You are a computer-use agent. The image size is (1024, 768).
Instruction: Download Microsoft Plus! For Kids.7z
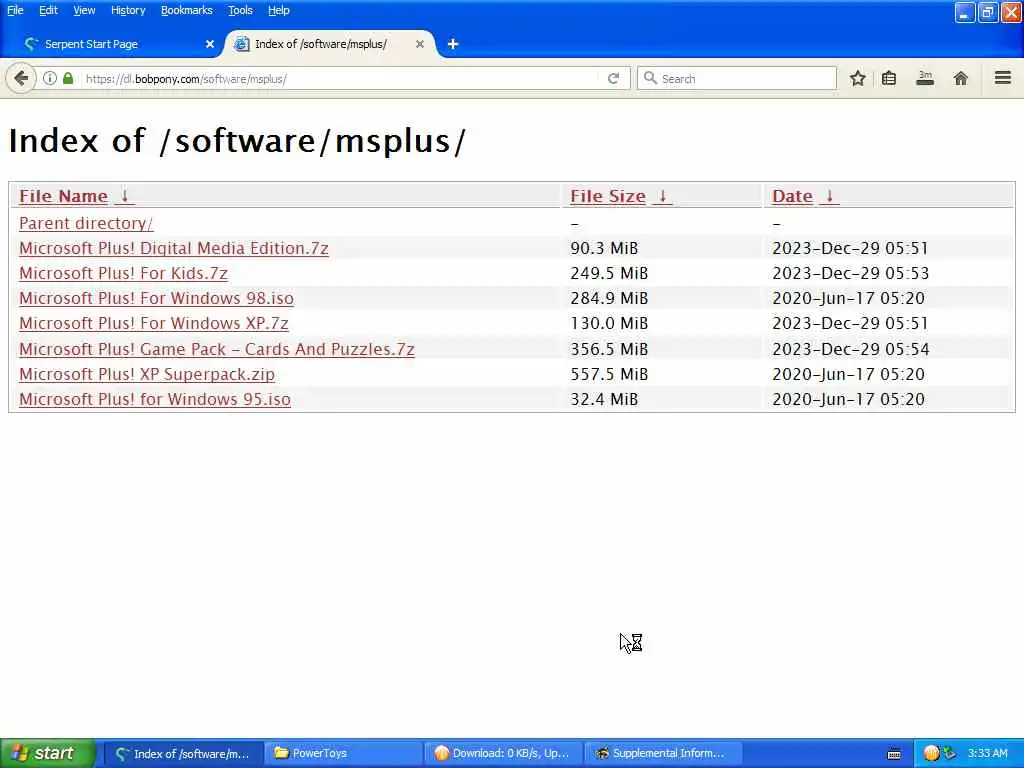123,273
